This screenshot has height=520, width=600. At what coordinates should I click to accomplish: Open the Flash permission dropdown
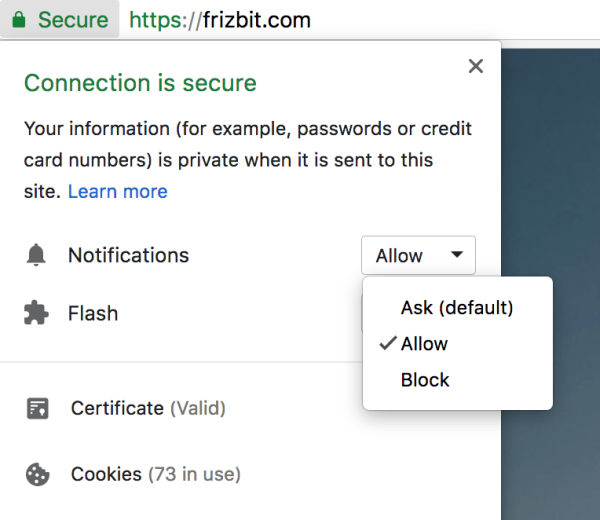364,314
